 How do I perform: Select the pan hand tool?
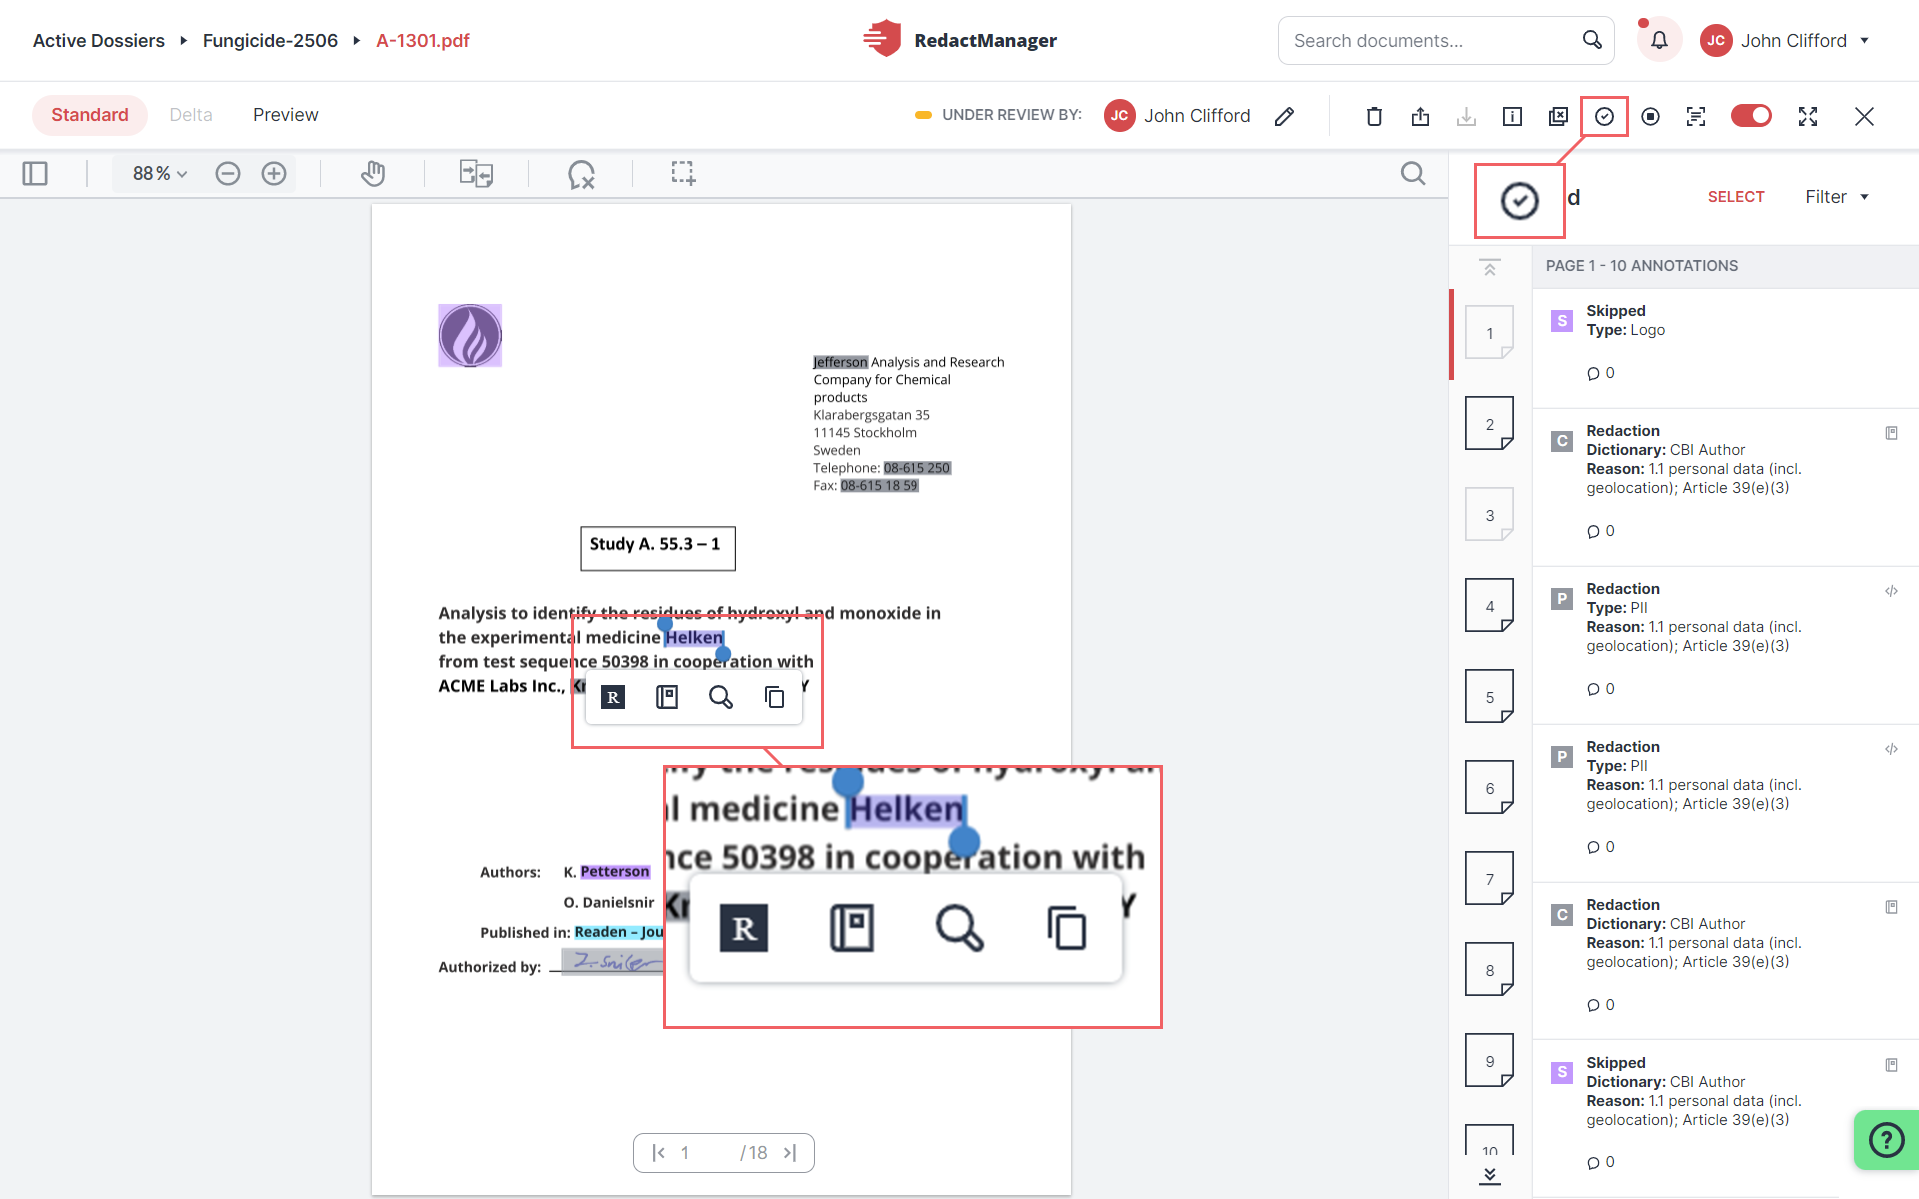point(373,173)
